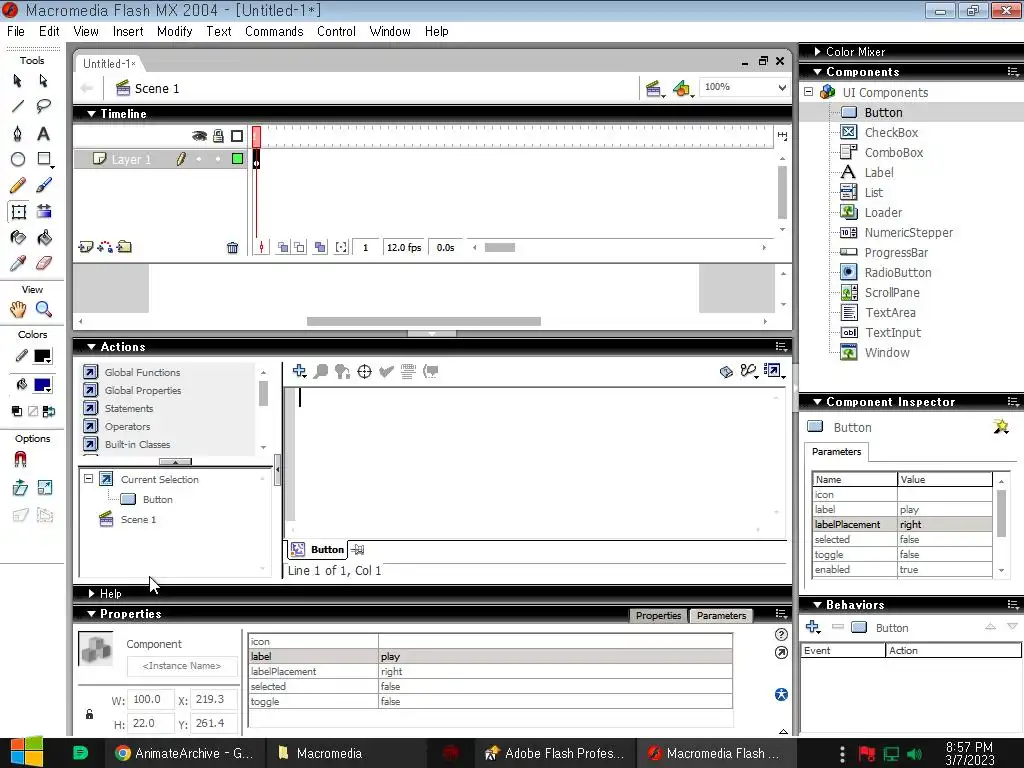1024x768 pixels.
Task: Select the Lasso tool
Action: point(43,106)
